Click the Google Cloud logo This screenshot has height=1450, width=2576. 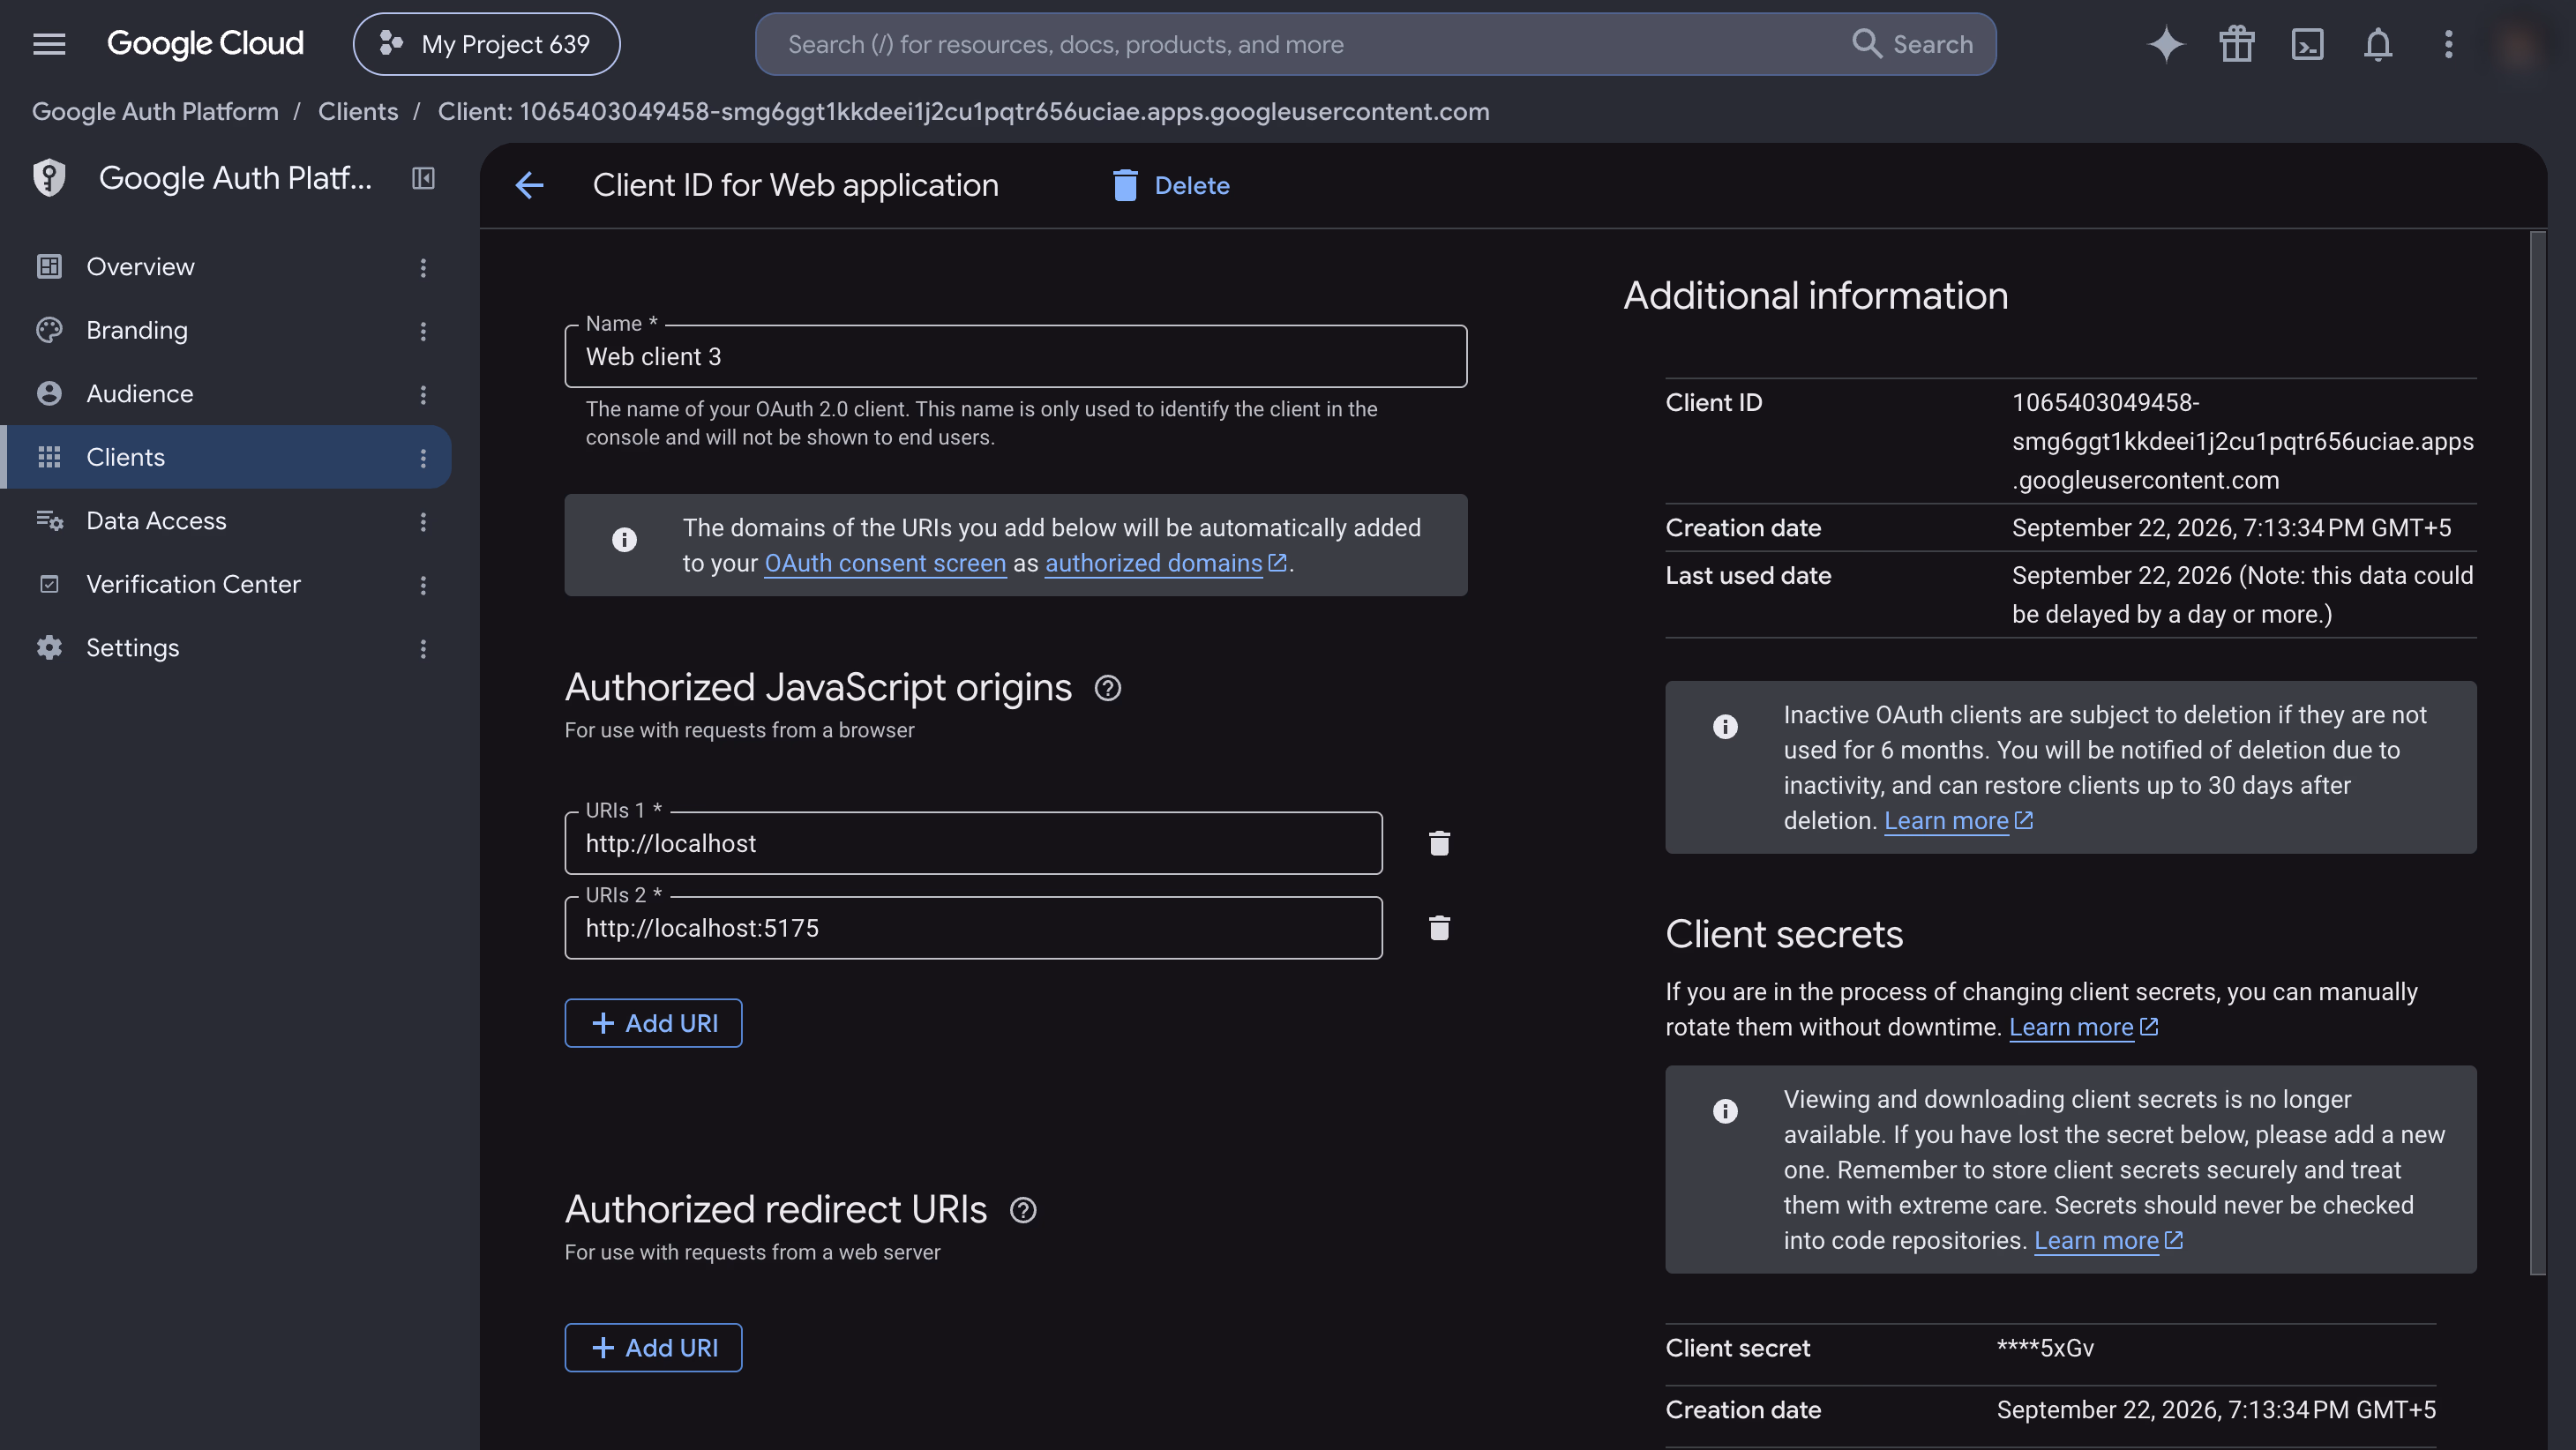pyautogui.click(x=205, y=44)
